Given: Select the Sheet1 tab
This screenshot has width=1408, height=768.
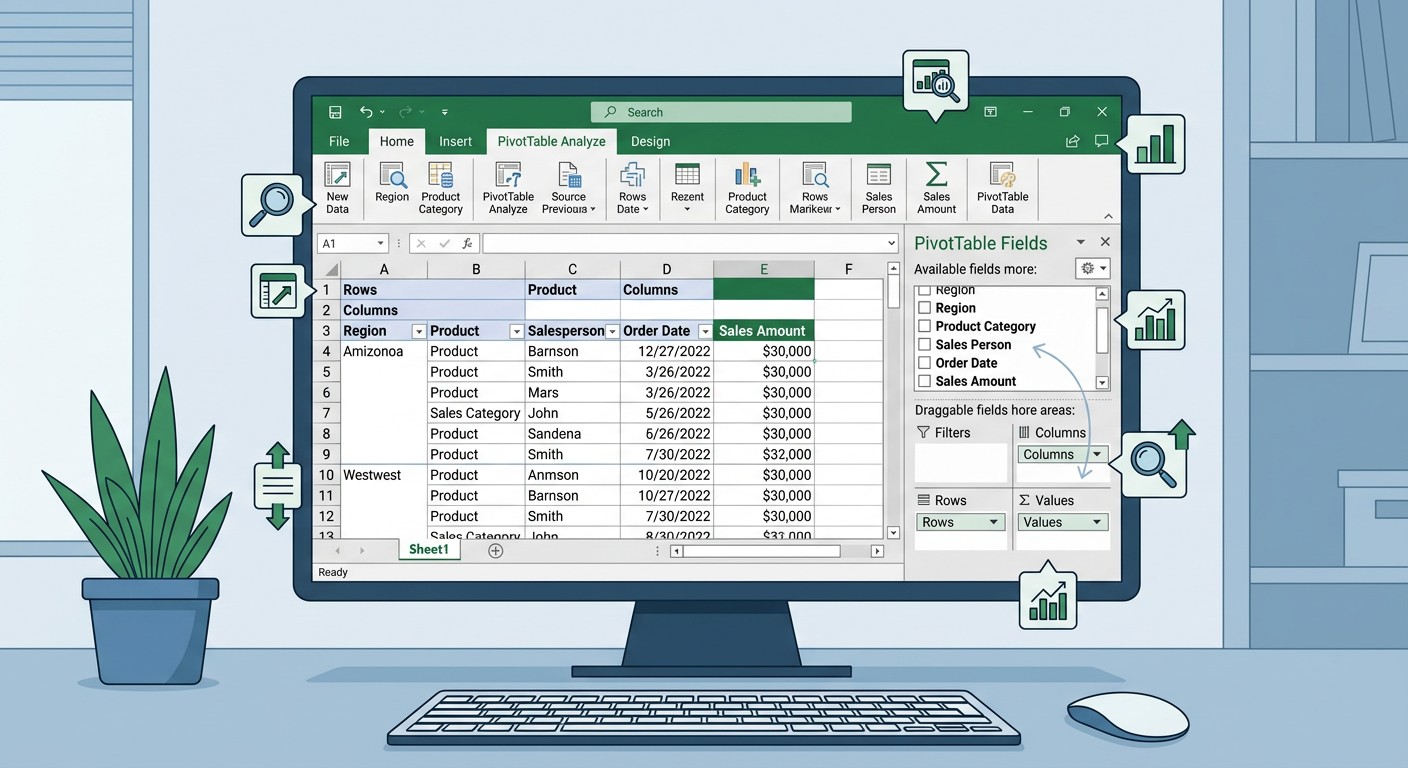Looking at the screenshot, I should point(429,550).
